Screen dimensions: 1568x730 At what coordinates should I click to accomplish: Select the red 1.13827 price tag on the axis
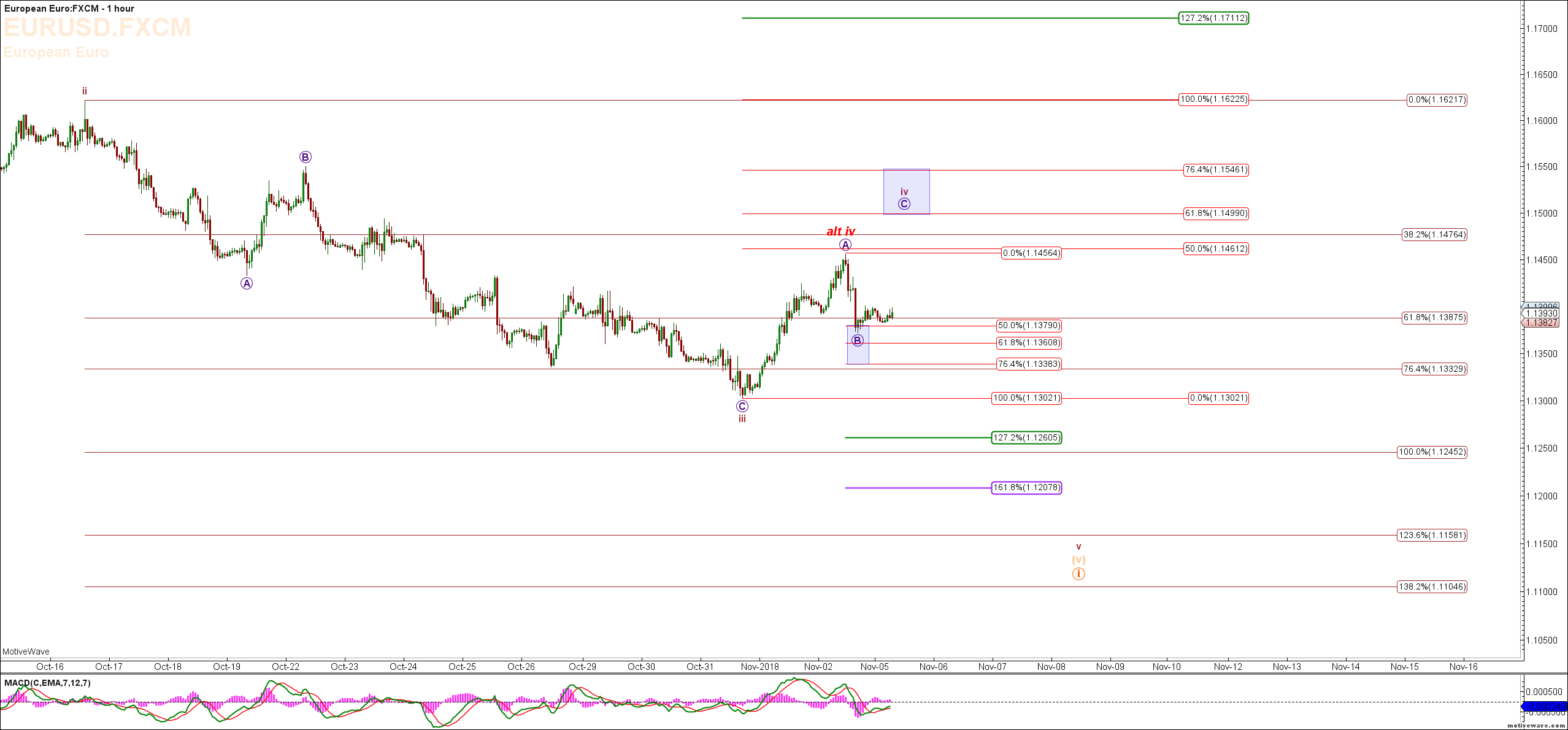(1541, 322)
